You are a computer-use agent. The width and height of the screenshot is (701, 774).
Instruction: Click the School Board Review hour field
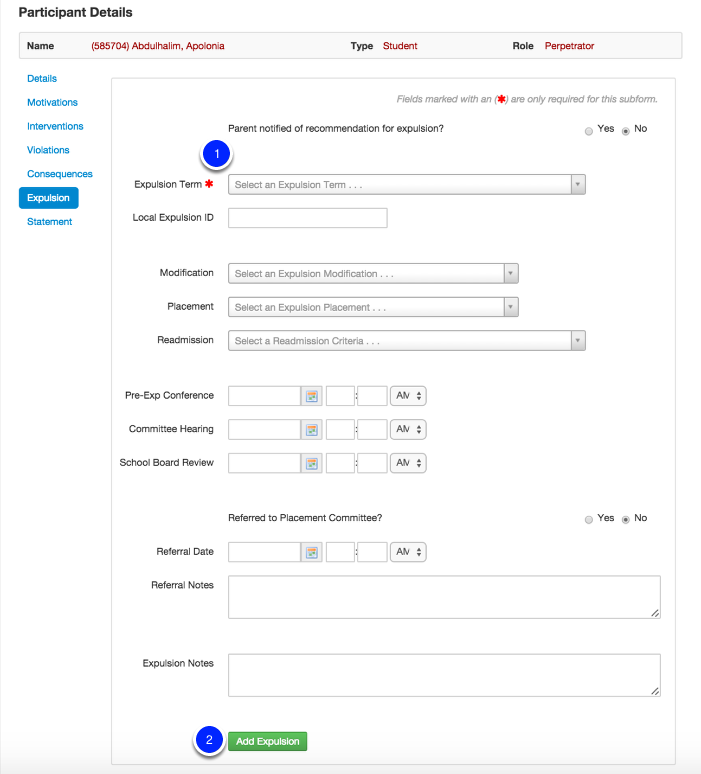click(340, 463)
